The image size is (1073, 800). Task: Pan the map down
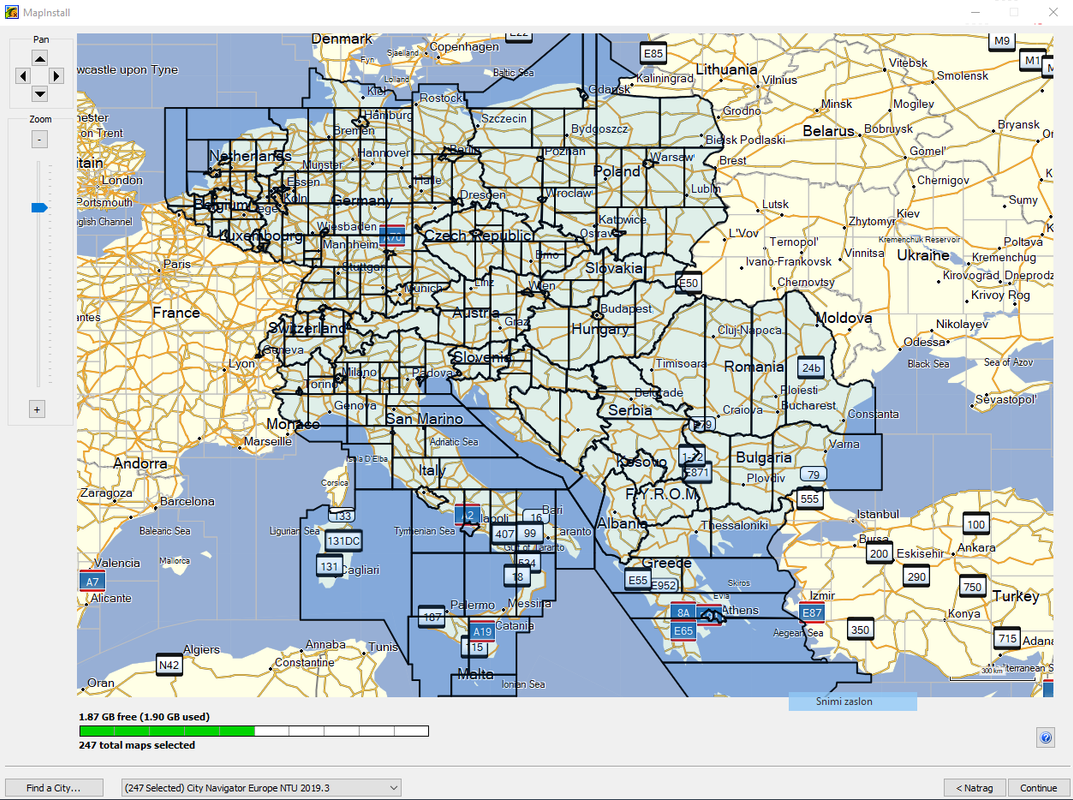point(40,93)
